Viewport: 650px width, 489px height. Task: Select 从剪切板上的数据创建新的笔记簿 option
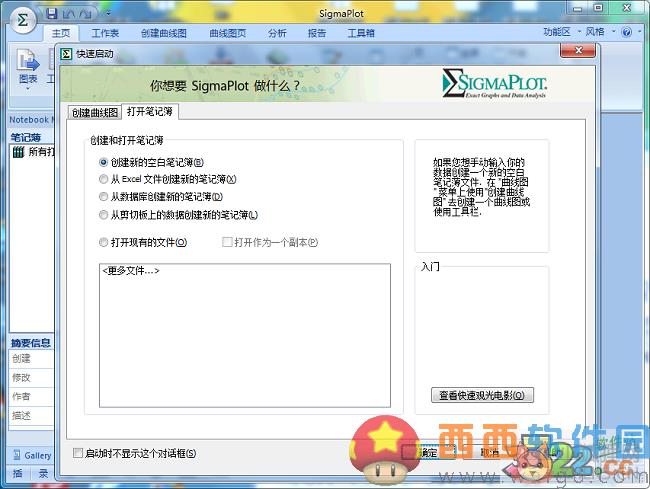click(103, 215)
